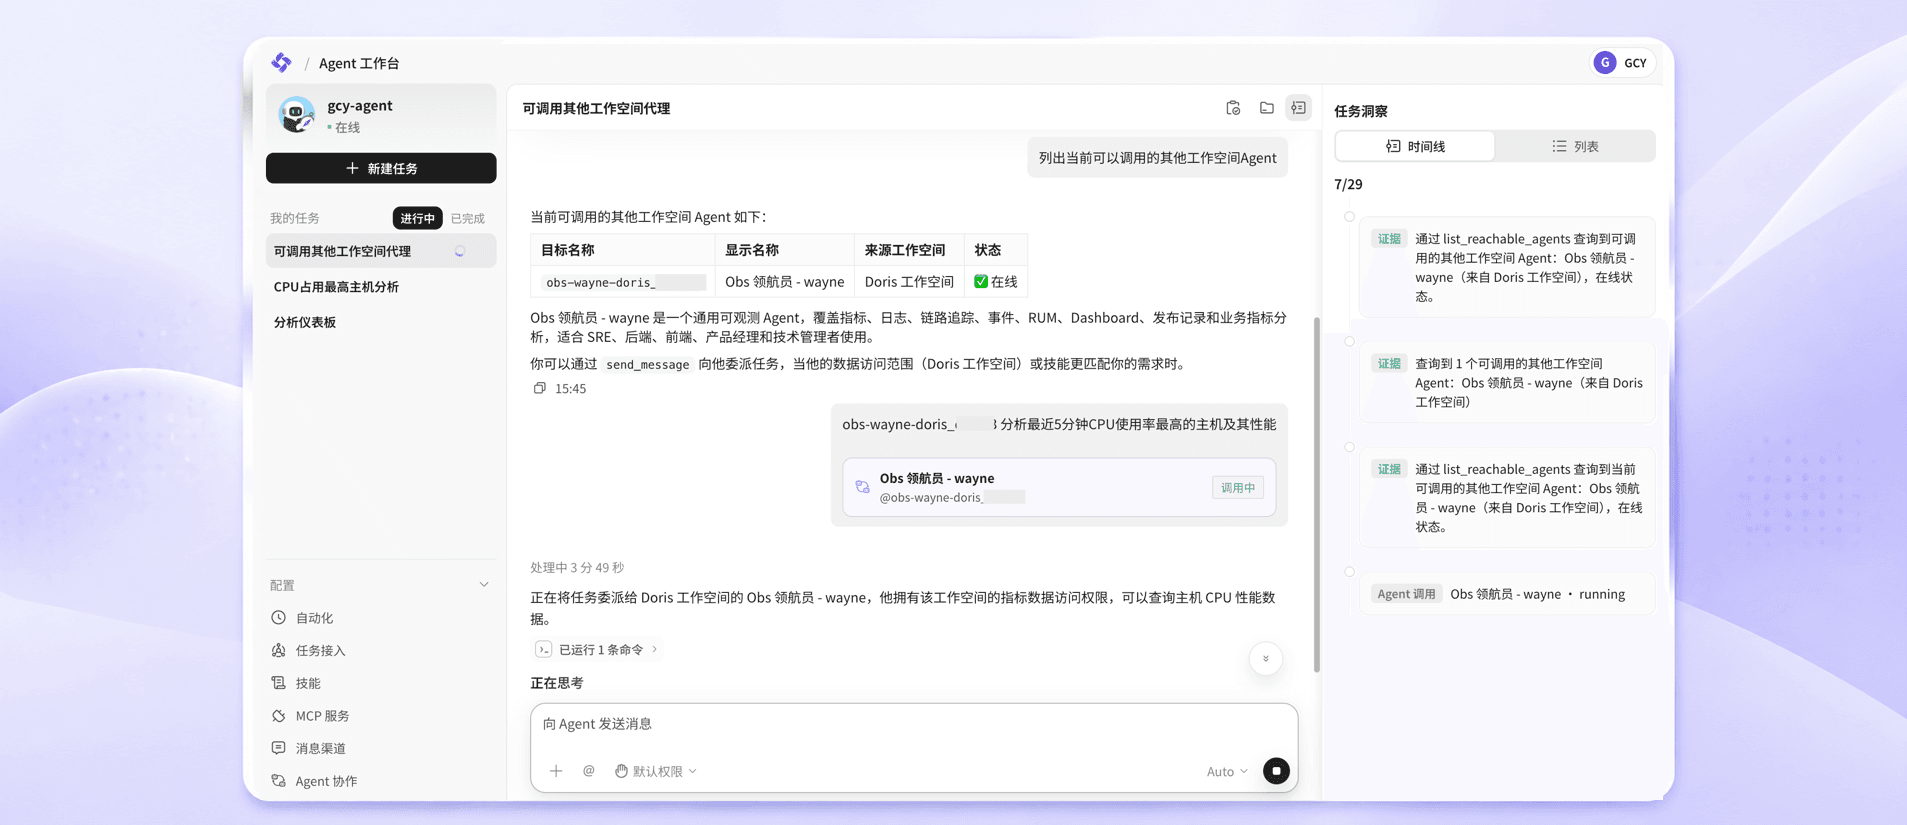
Task: Toggle the task insight panel icon
Action: coord(1298,108)
